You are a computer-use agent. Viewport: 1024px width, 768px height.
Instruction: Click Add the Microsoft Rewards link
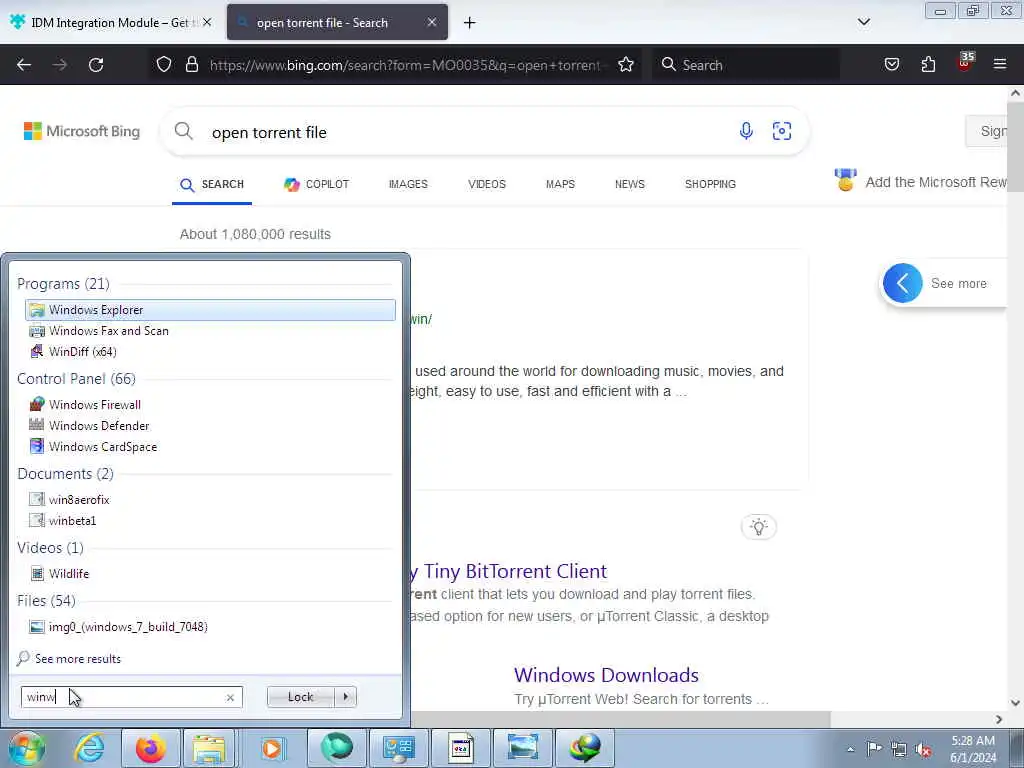click(x=936, y=182)
